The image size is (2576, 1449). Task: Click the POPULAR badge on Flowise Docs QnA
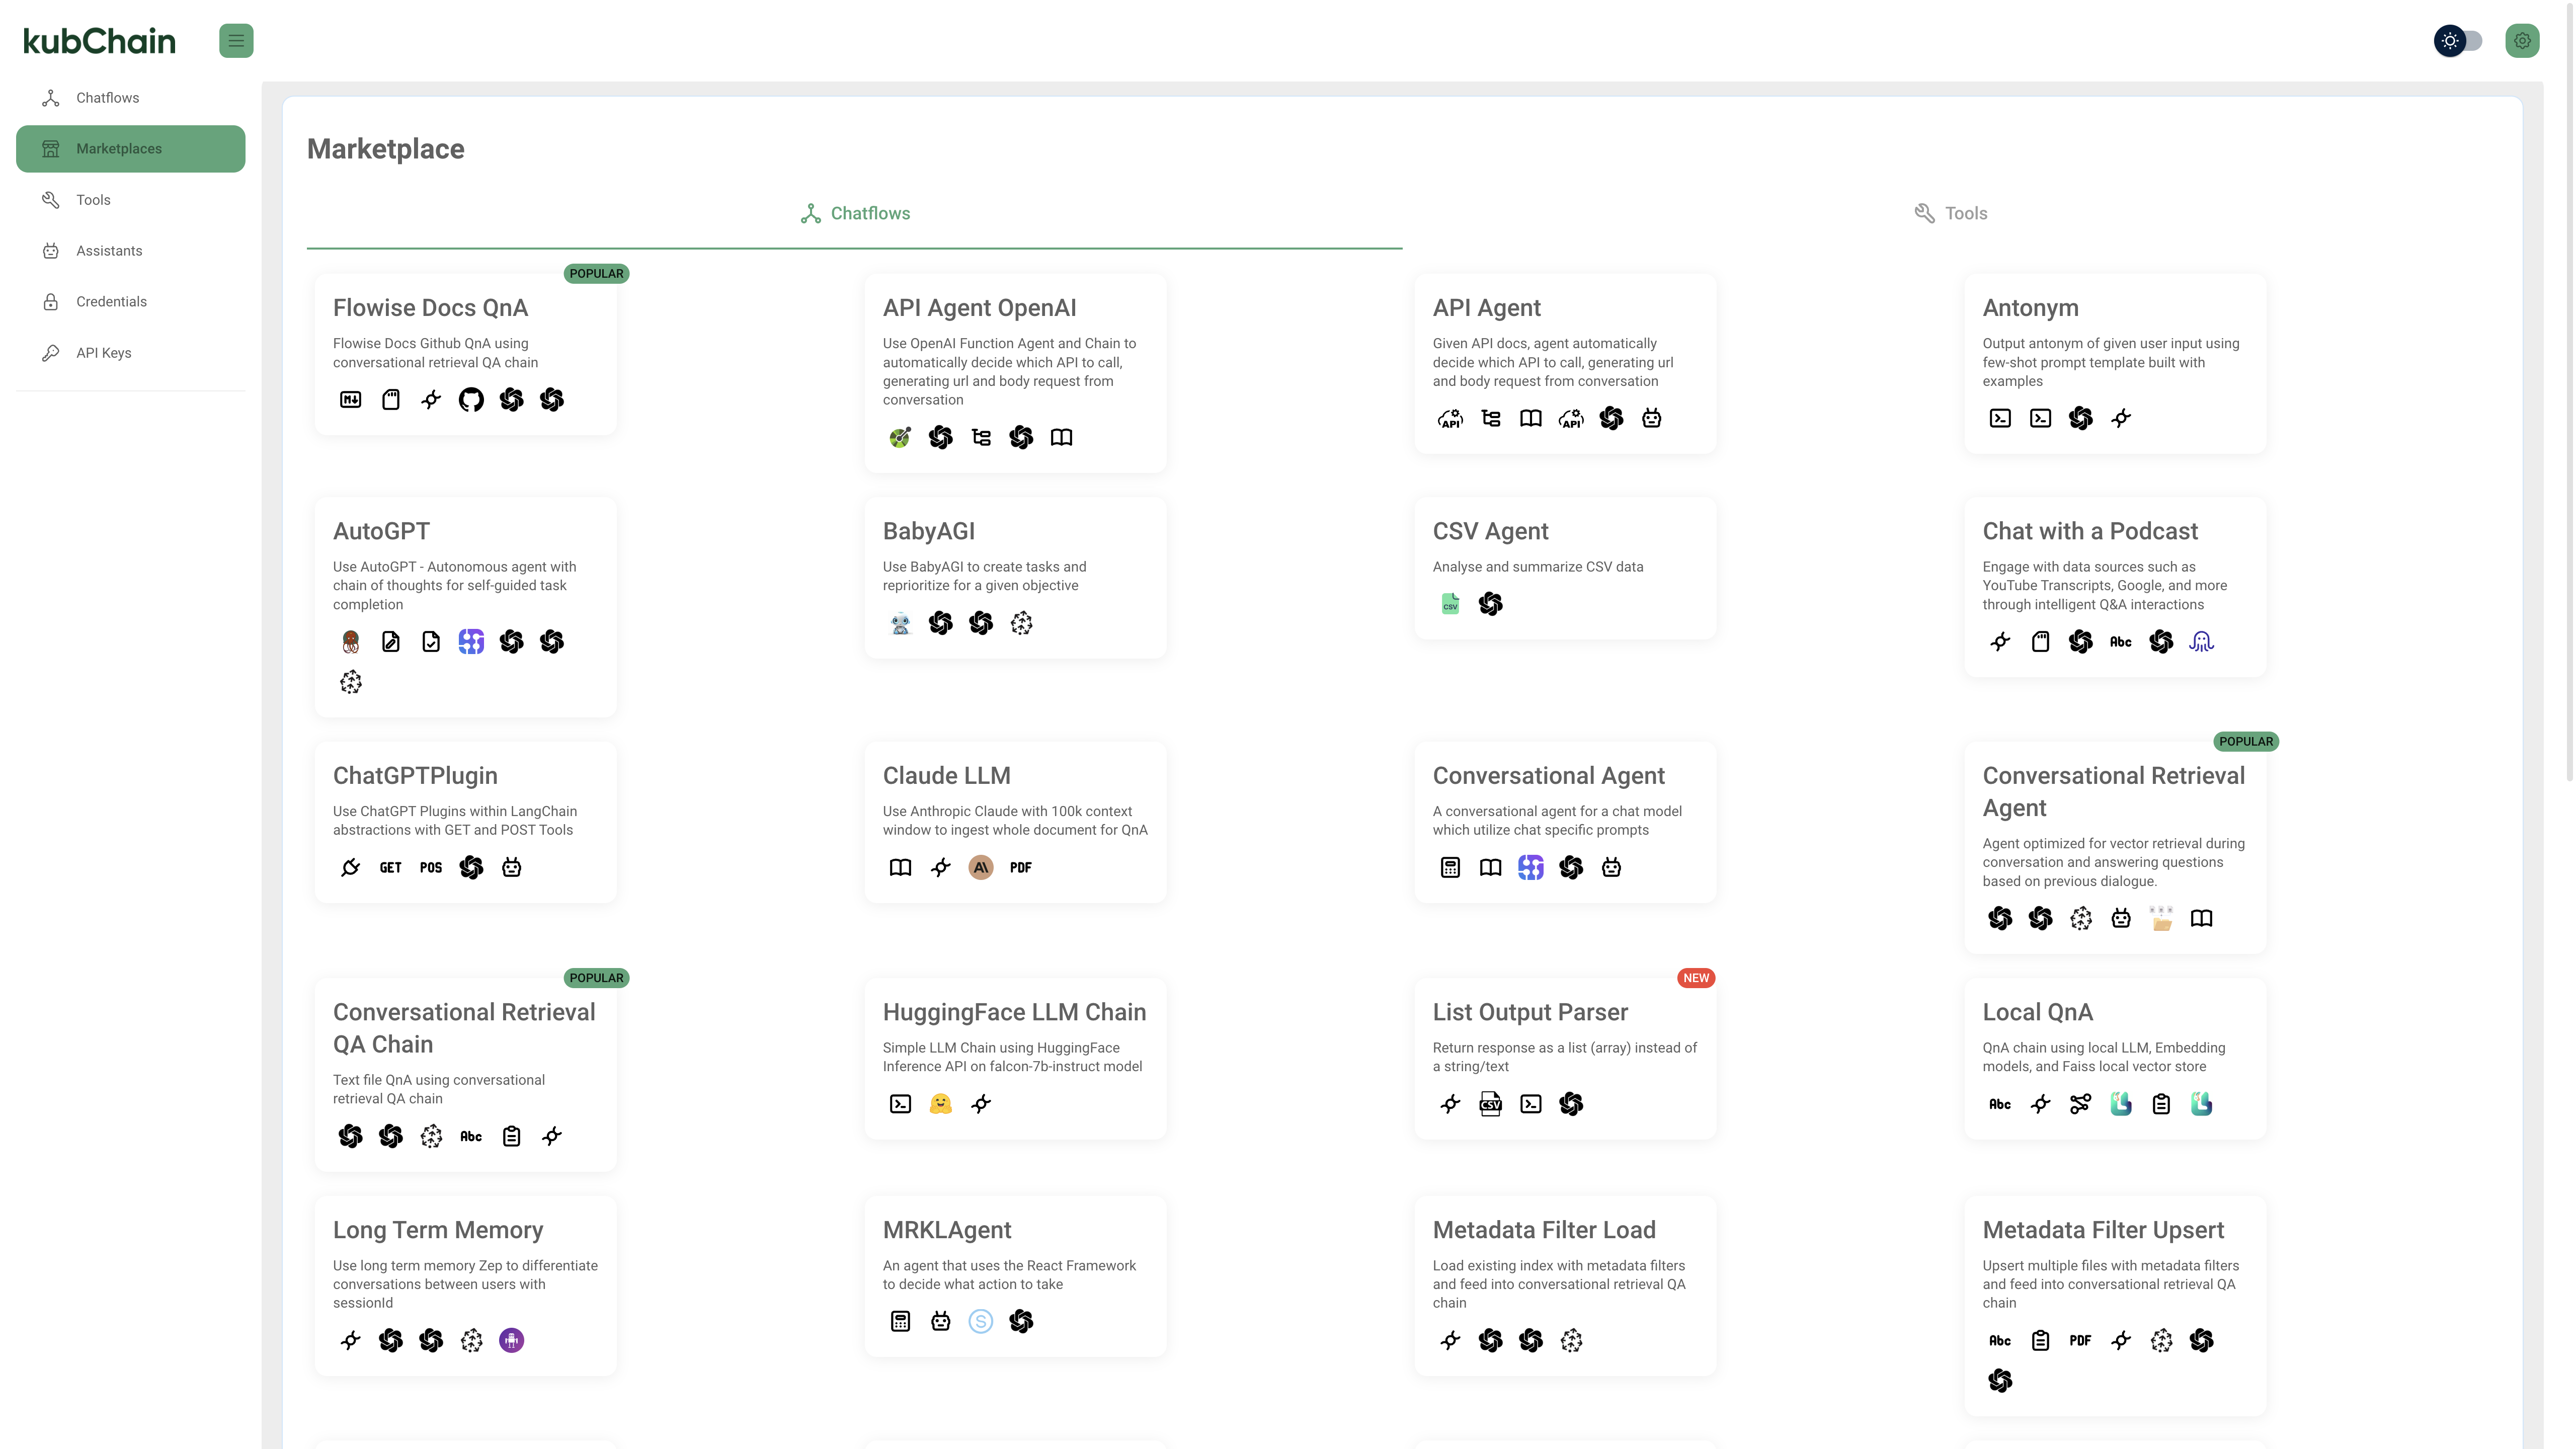[596, 274]
